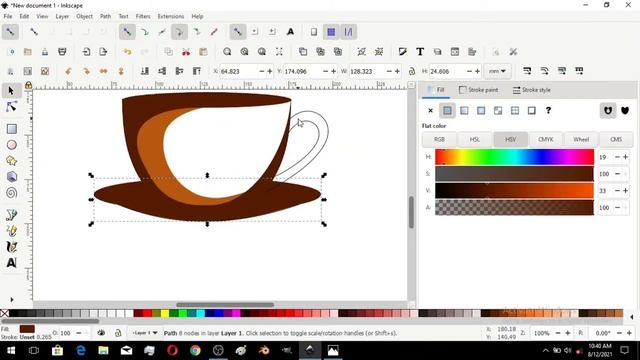Open the File menu
Screen dimensions: 640x360
(8, 16)
